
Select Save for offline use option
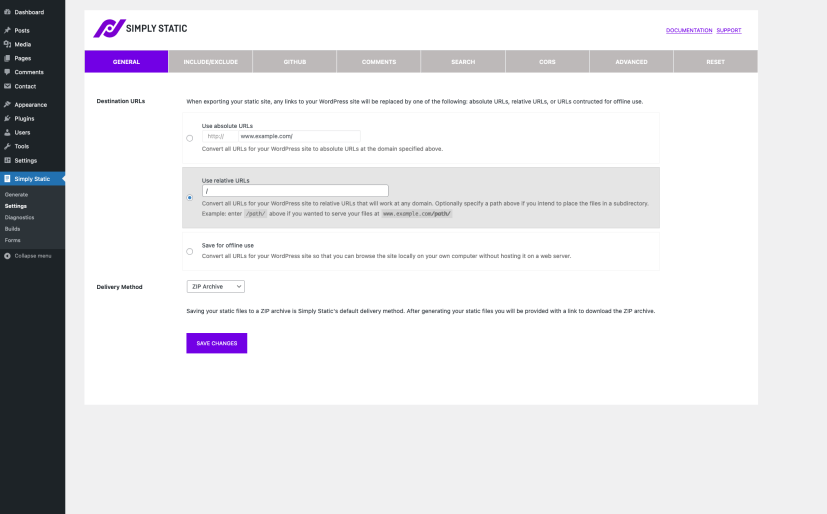click(190, 251)
